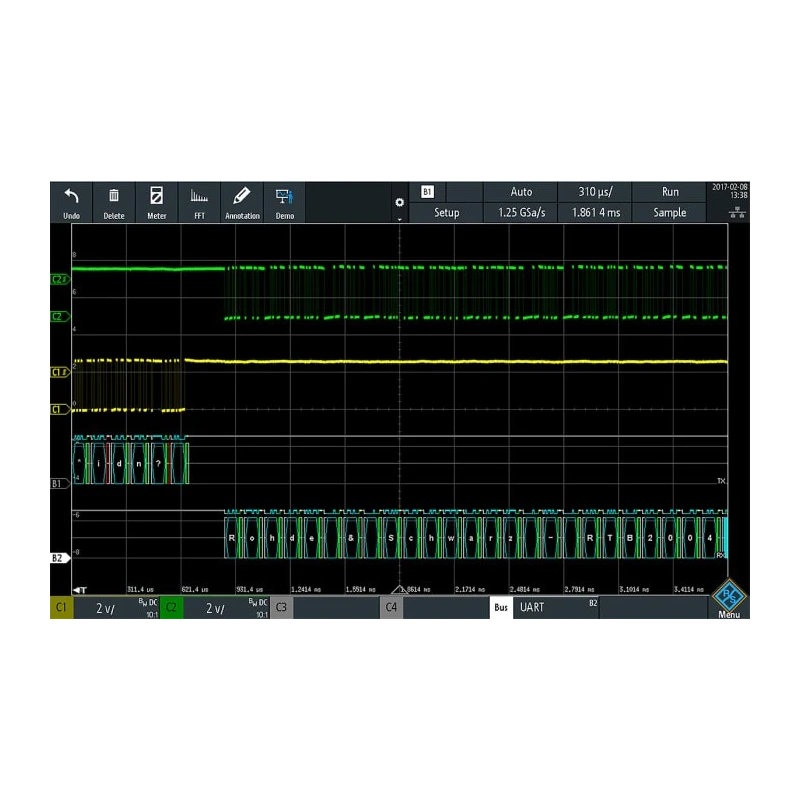Enable channel C4

(x=391, y=608)
